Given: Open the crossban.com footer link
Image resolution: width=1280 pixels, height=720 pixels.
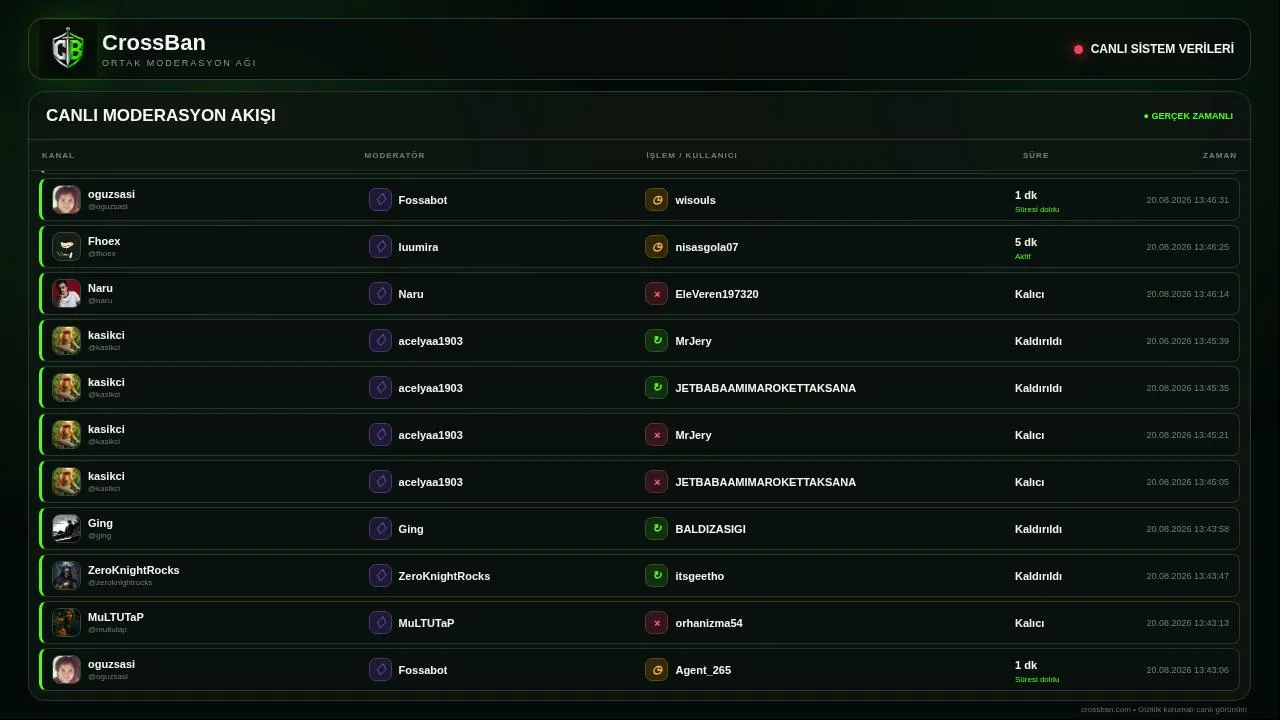Looking at the screenshot, I should coord(1105,709).
